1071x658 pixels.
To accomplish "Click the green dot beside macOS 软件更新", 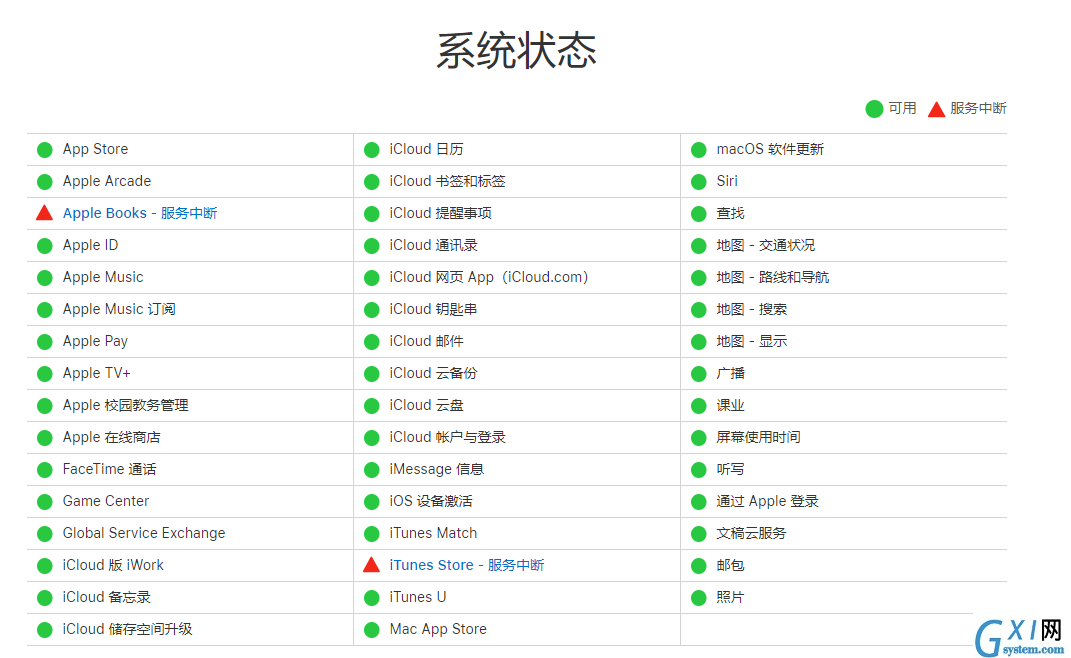I will [x=699, y=150].
